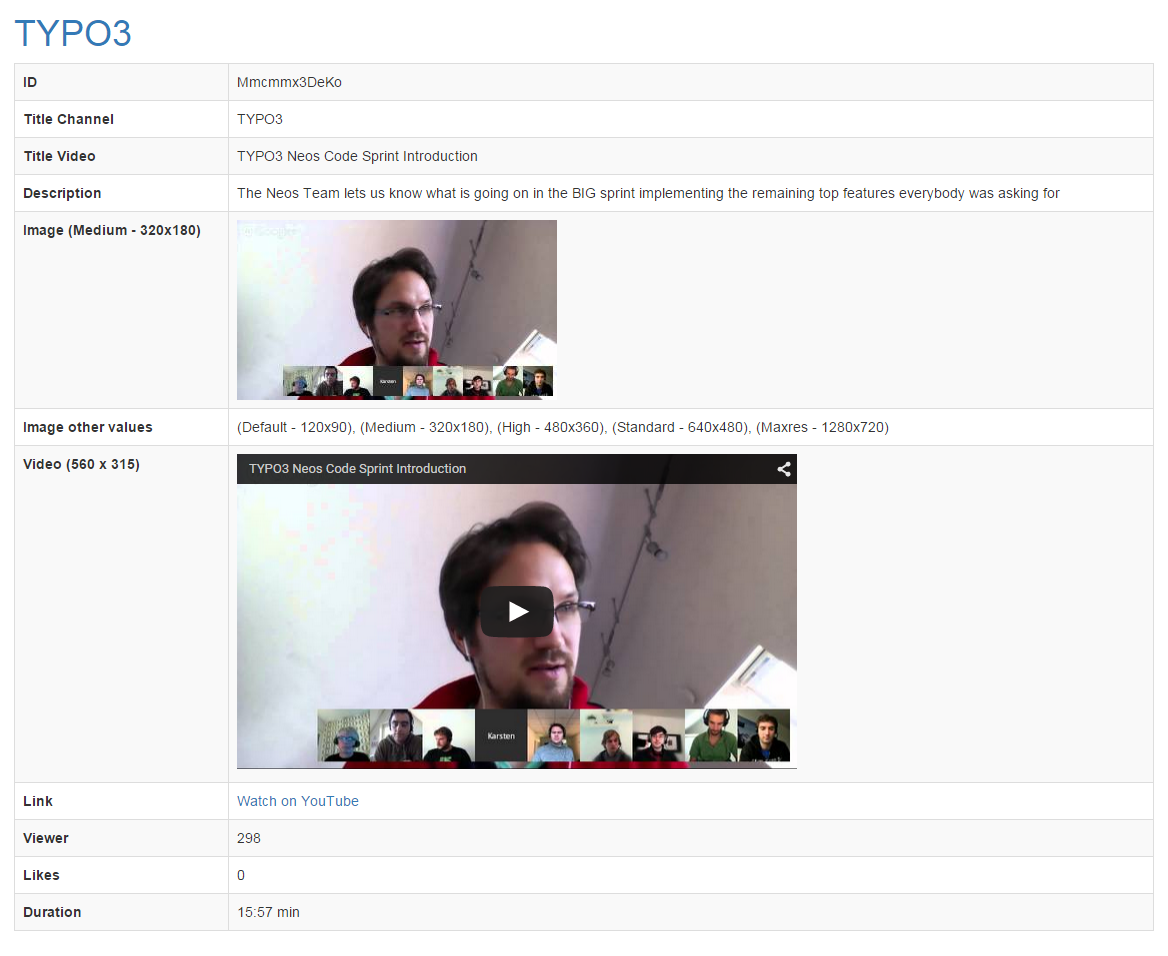Click the Description label

point(62,193)
